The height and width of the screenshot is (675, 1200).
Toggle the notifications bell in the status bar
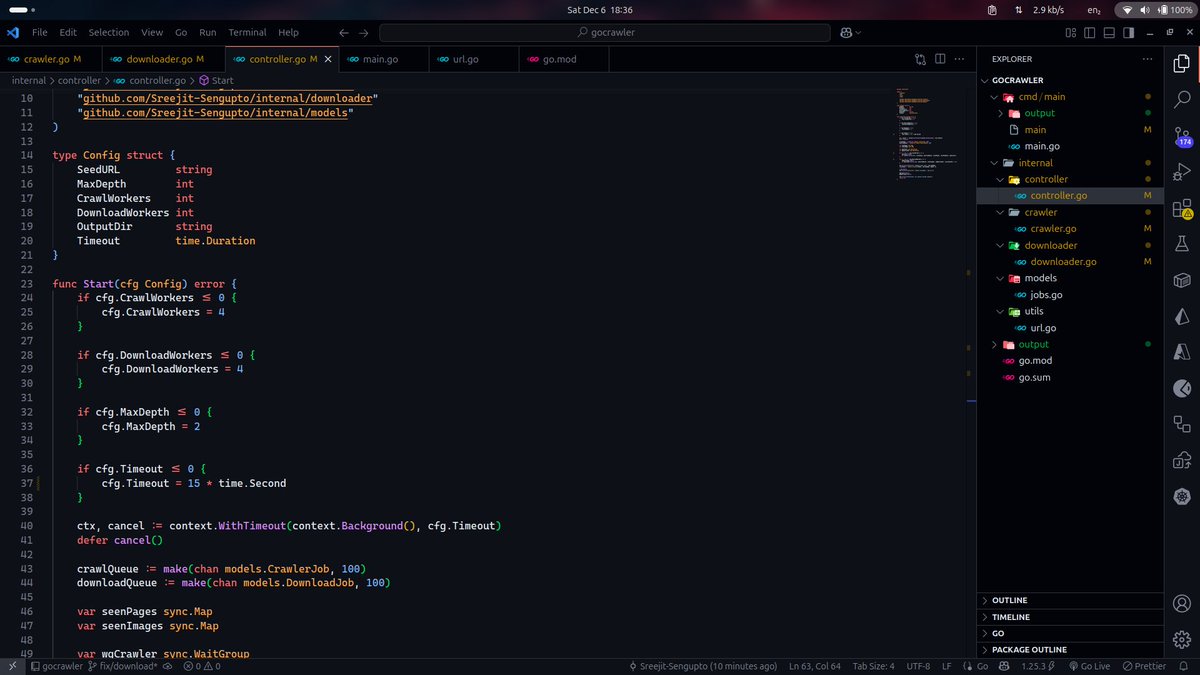[x=1183, y=665]
